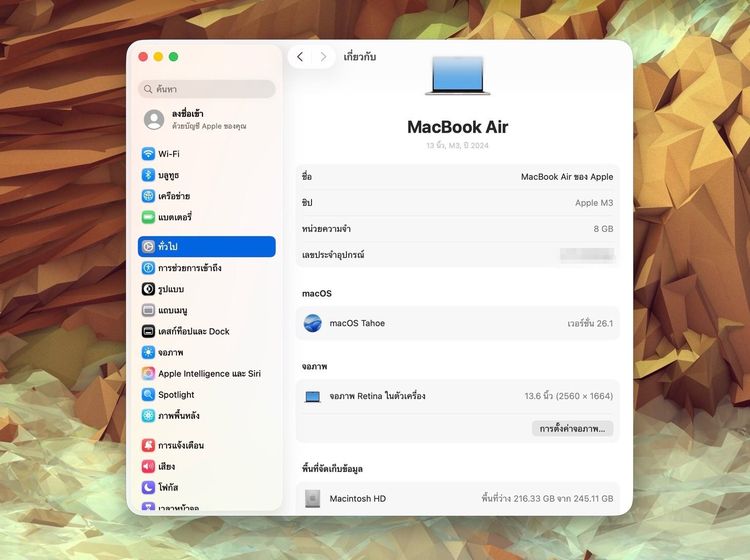Open Apple Intelligence and Siri icon

coord(148,373)
